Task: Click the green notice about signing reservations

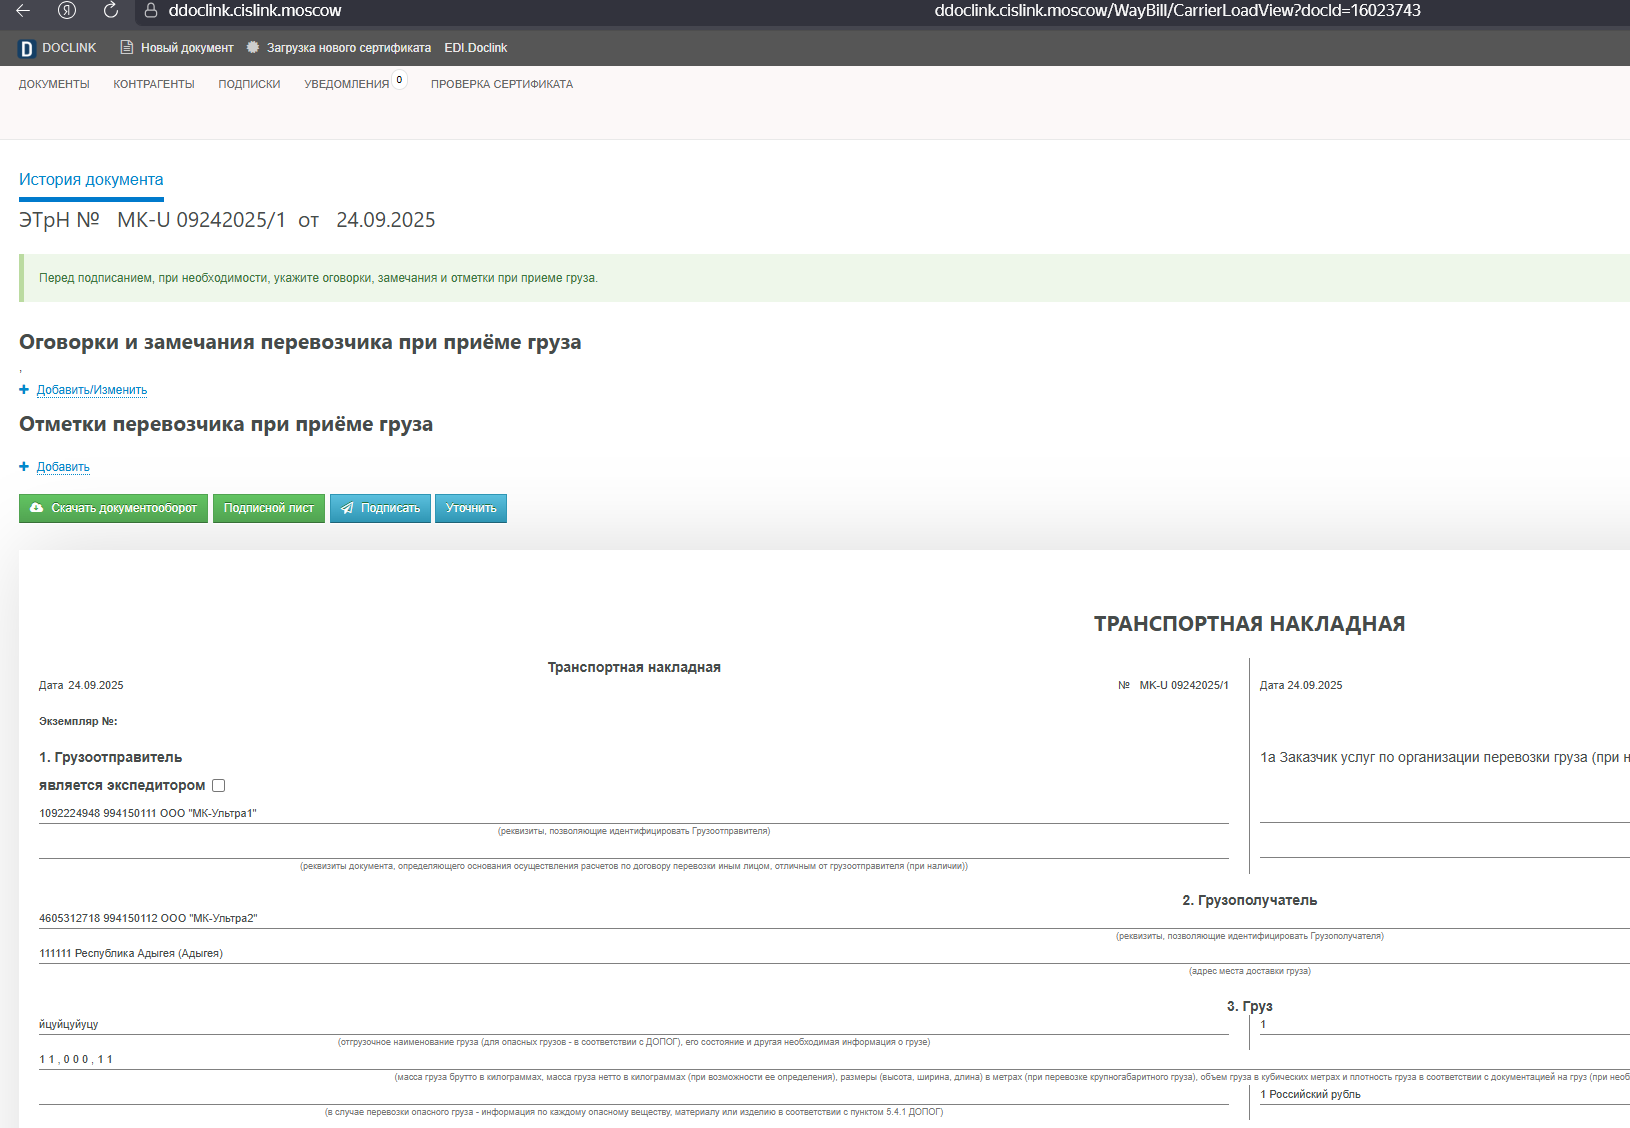Action: [x=824, y=278]
